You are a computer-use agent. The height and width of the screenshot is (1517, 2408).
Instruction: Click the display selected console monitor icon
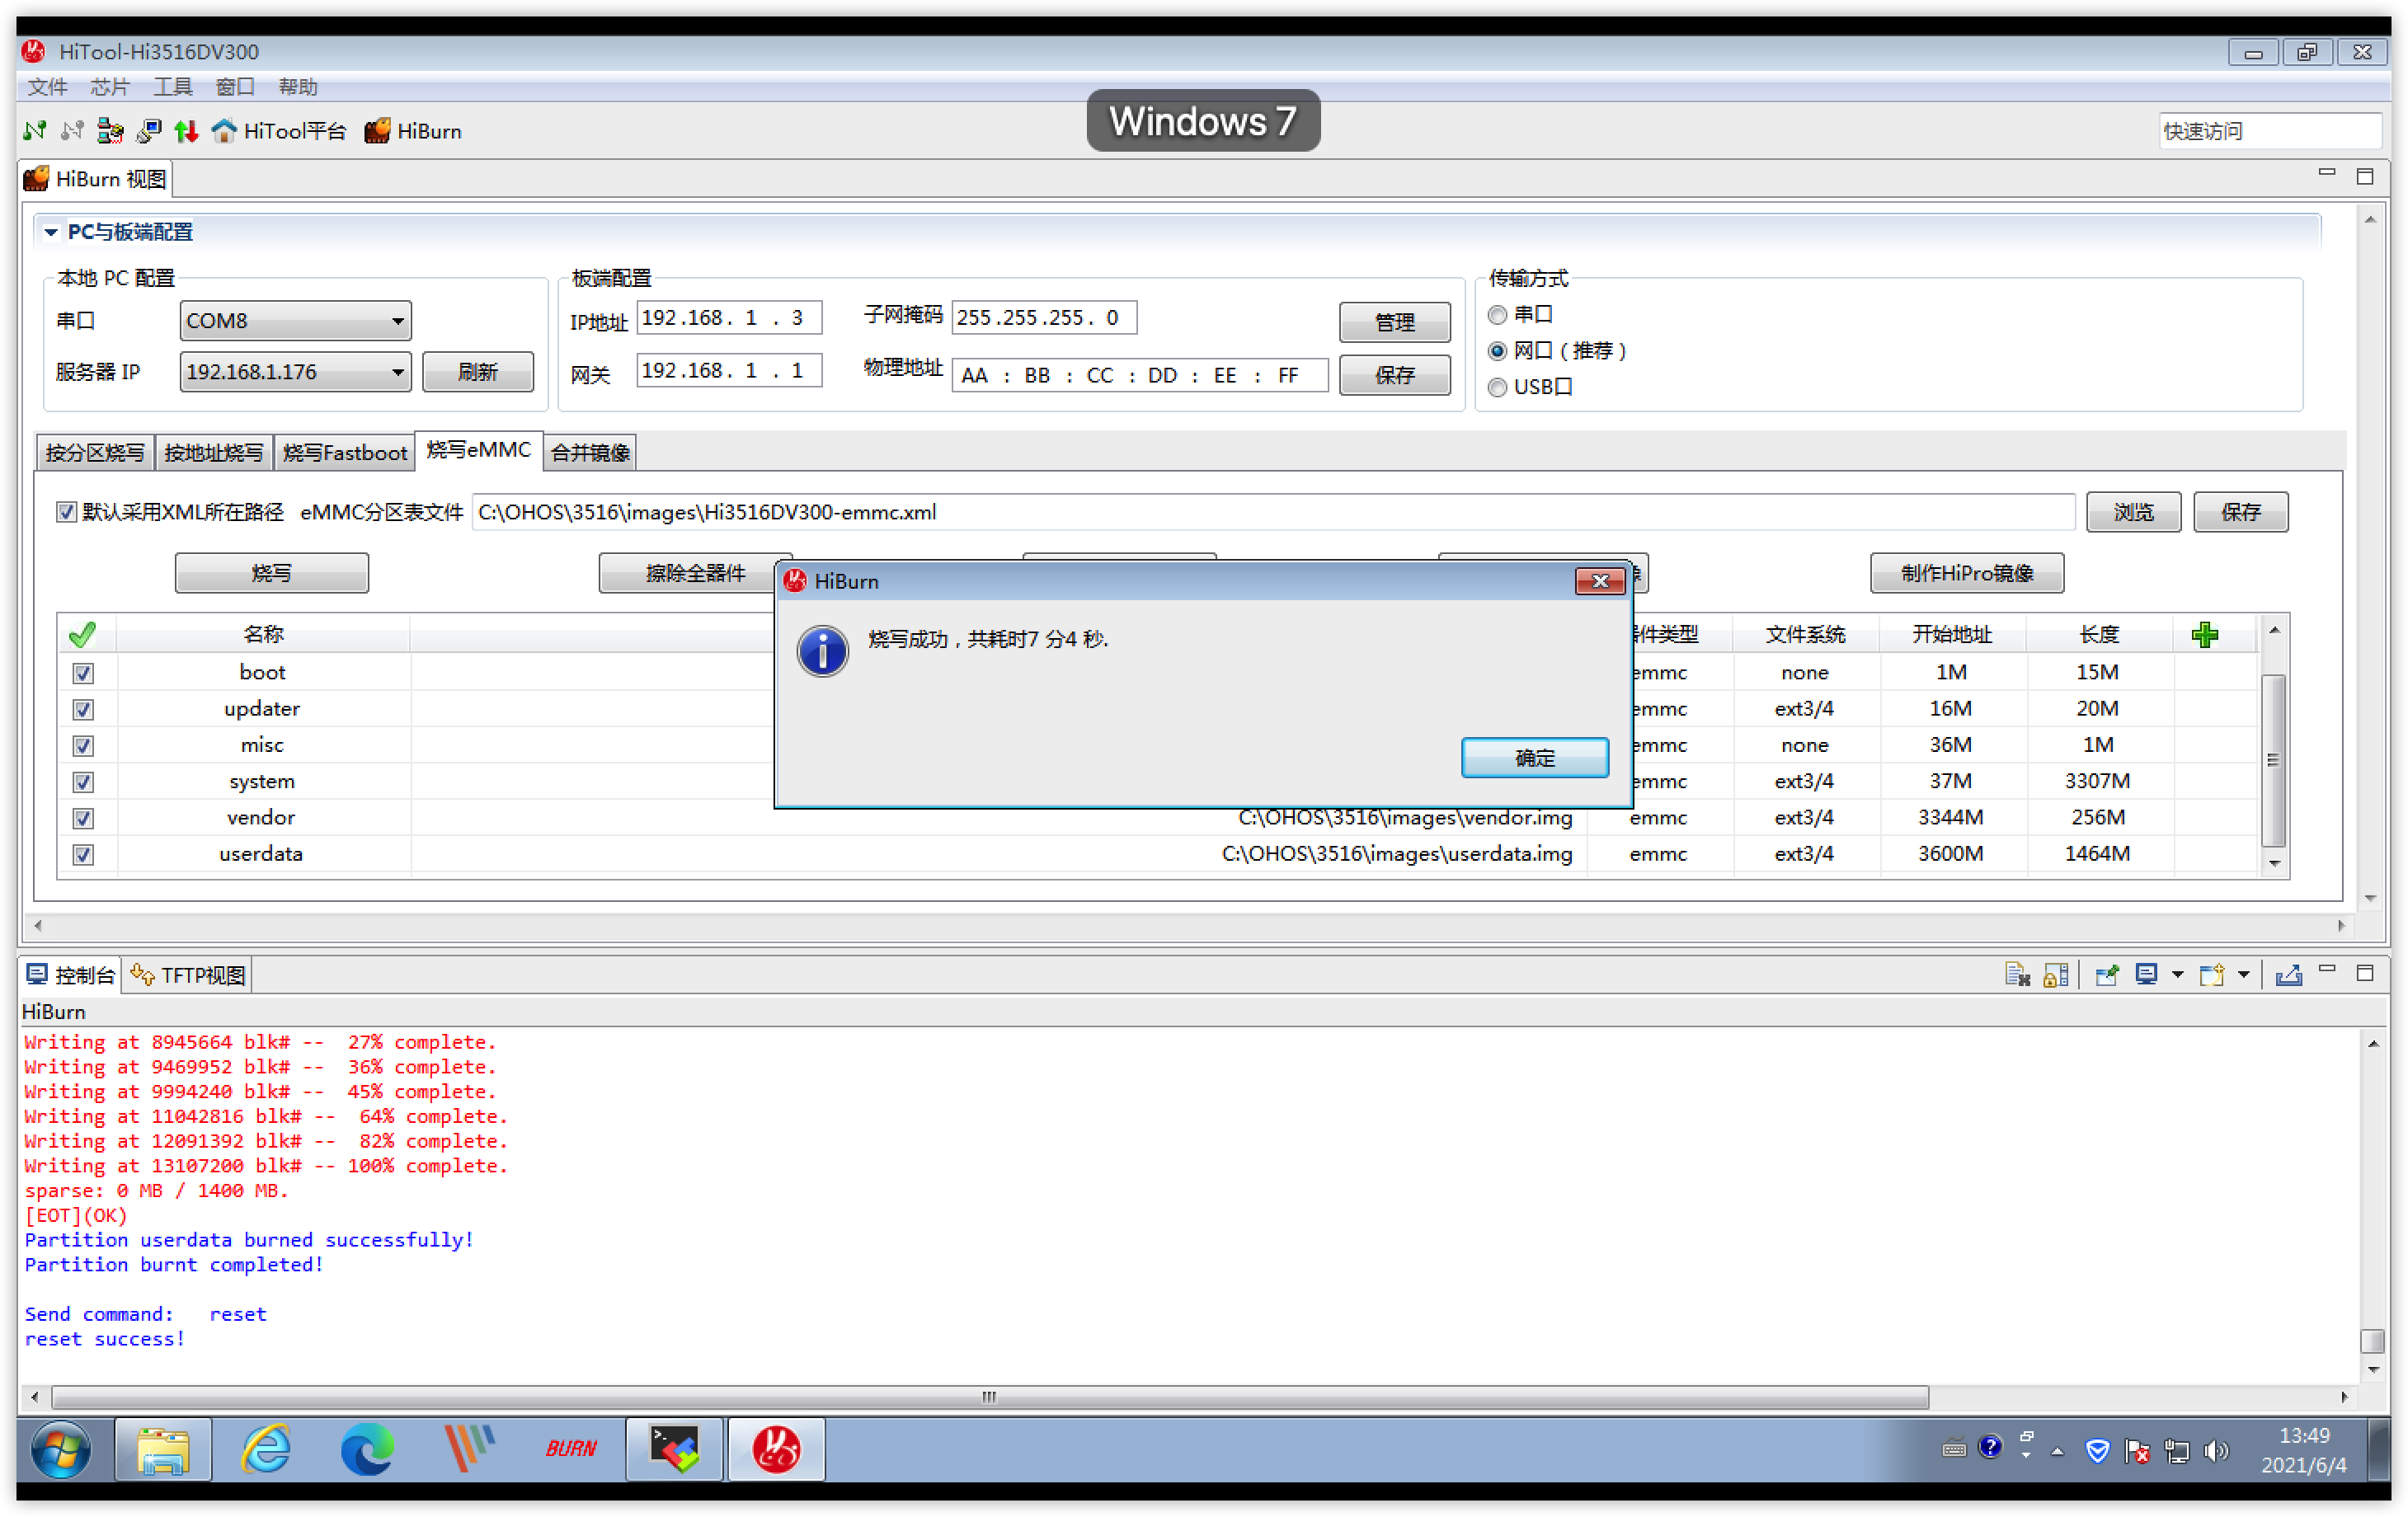pos(2146,974)
